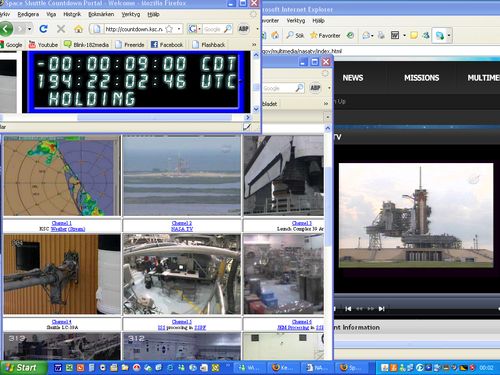Click the Google search box in the middle Firefox window
Image resolution: width=500 pixels, height=375 pixels.
279,88
